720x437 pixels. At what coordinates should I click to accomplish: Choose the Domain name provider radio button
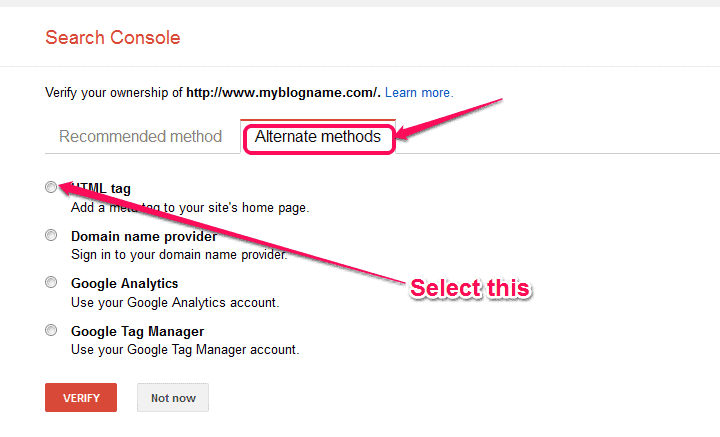tap(51, 235)
